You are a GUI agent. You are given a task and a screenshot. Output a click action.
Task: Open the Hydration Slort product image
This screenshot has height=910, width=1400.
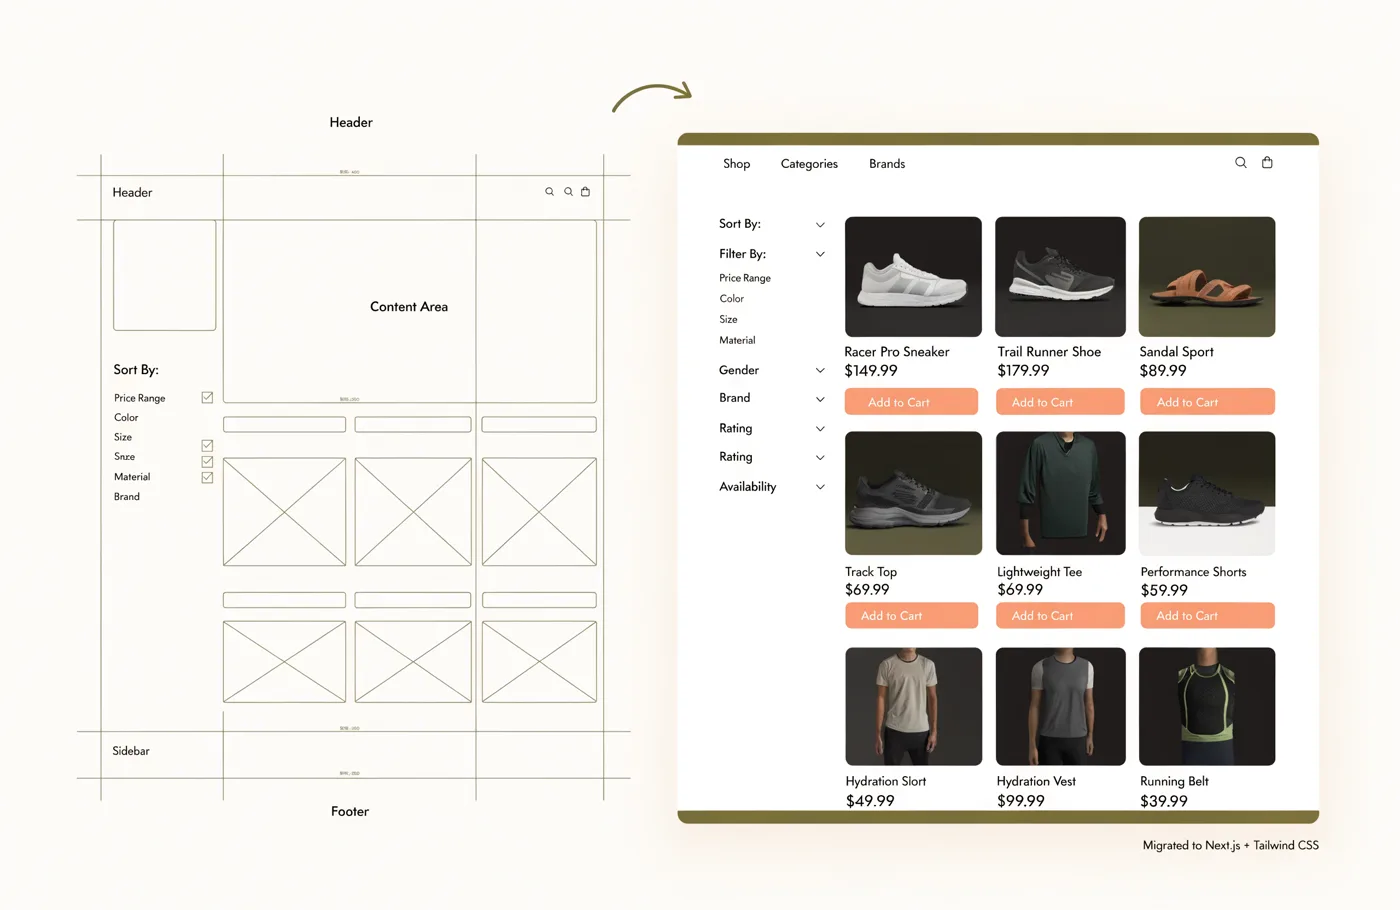[x=913, y=706]
